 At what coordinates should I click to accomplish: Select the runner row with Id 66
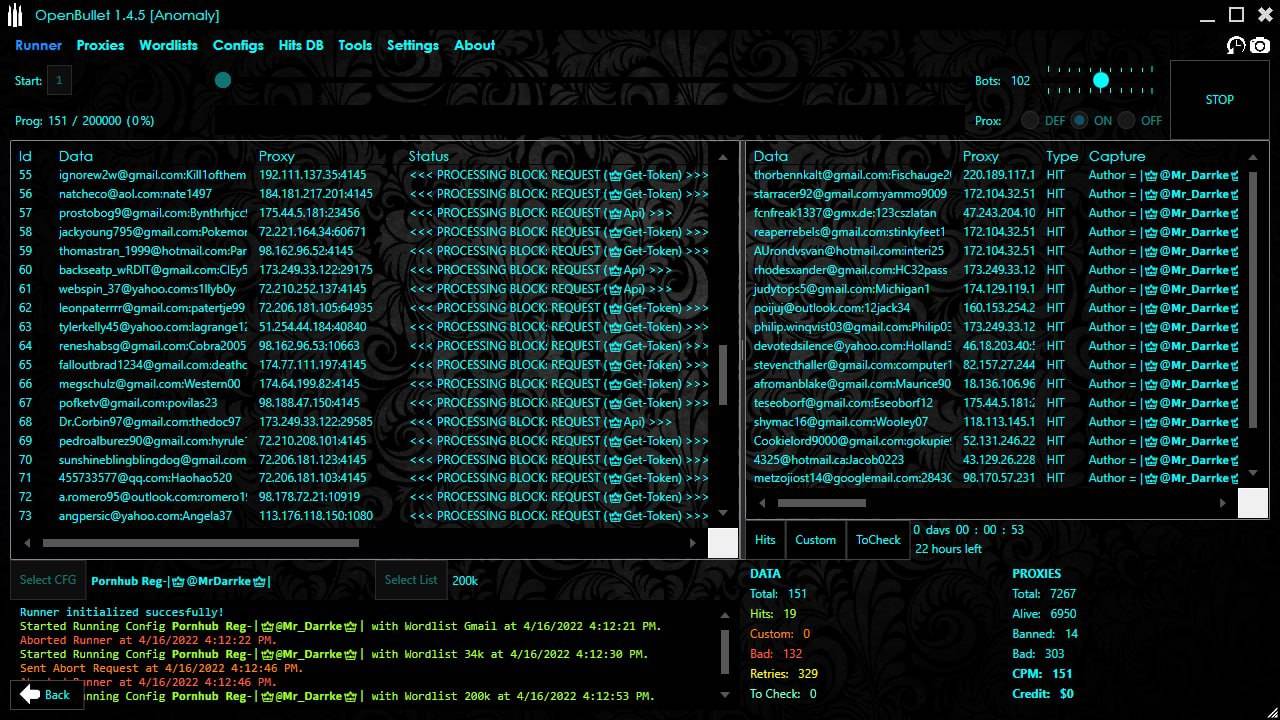click(x=364, y=384)
